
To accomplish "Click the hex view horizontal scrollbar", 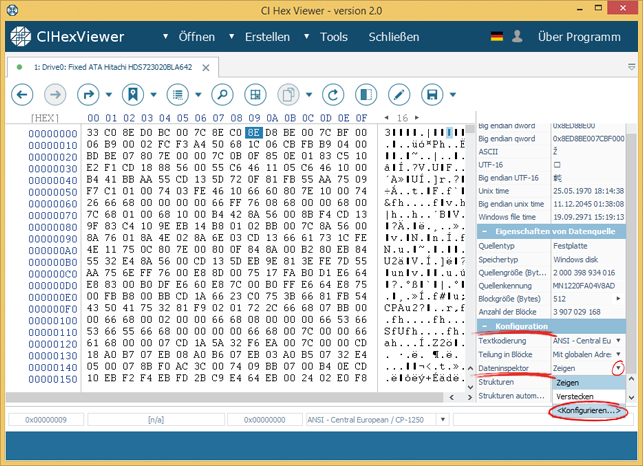I will click(225, 397).
